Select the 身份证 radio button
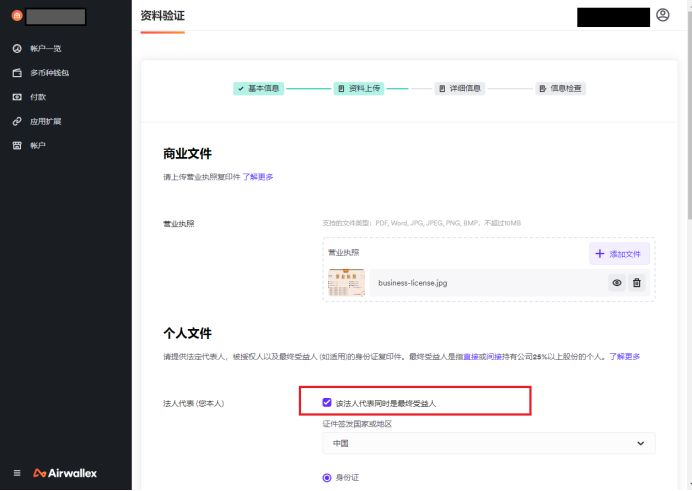The width and height of the screenshot is (692, 491). [327, 477]
